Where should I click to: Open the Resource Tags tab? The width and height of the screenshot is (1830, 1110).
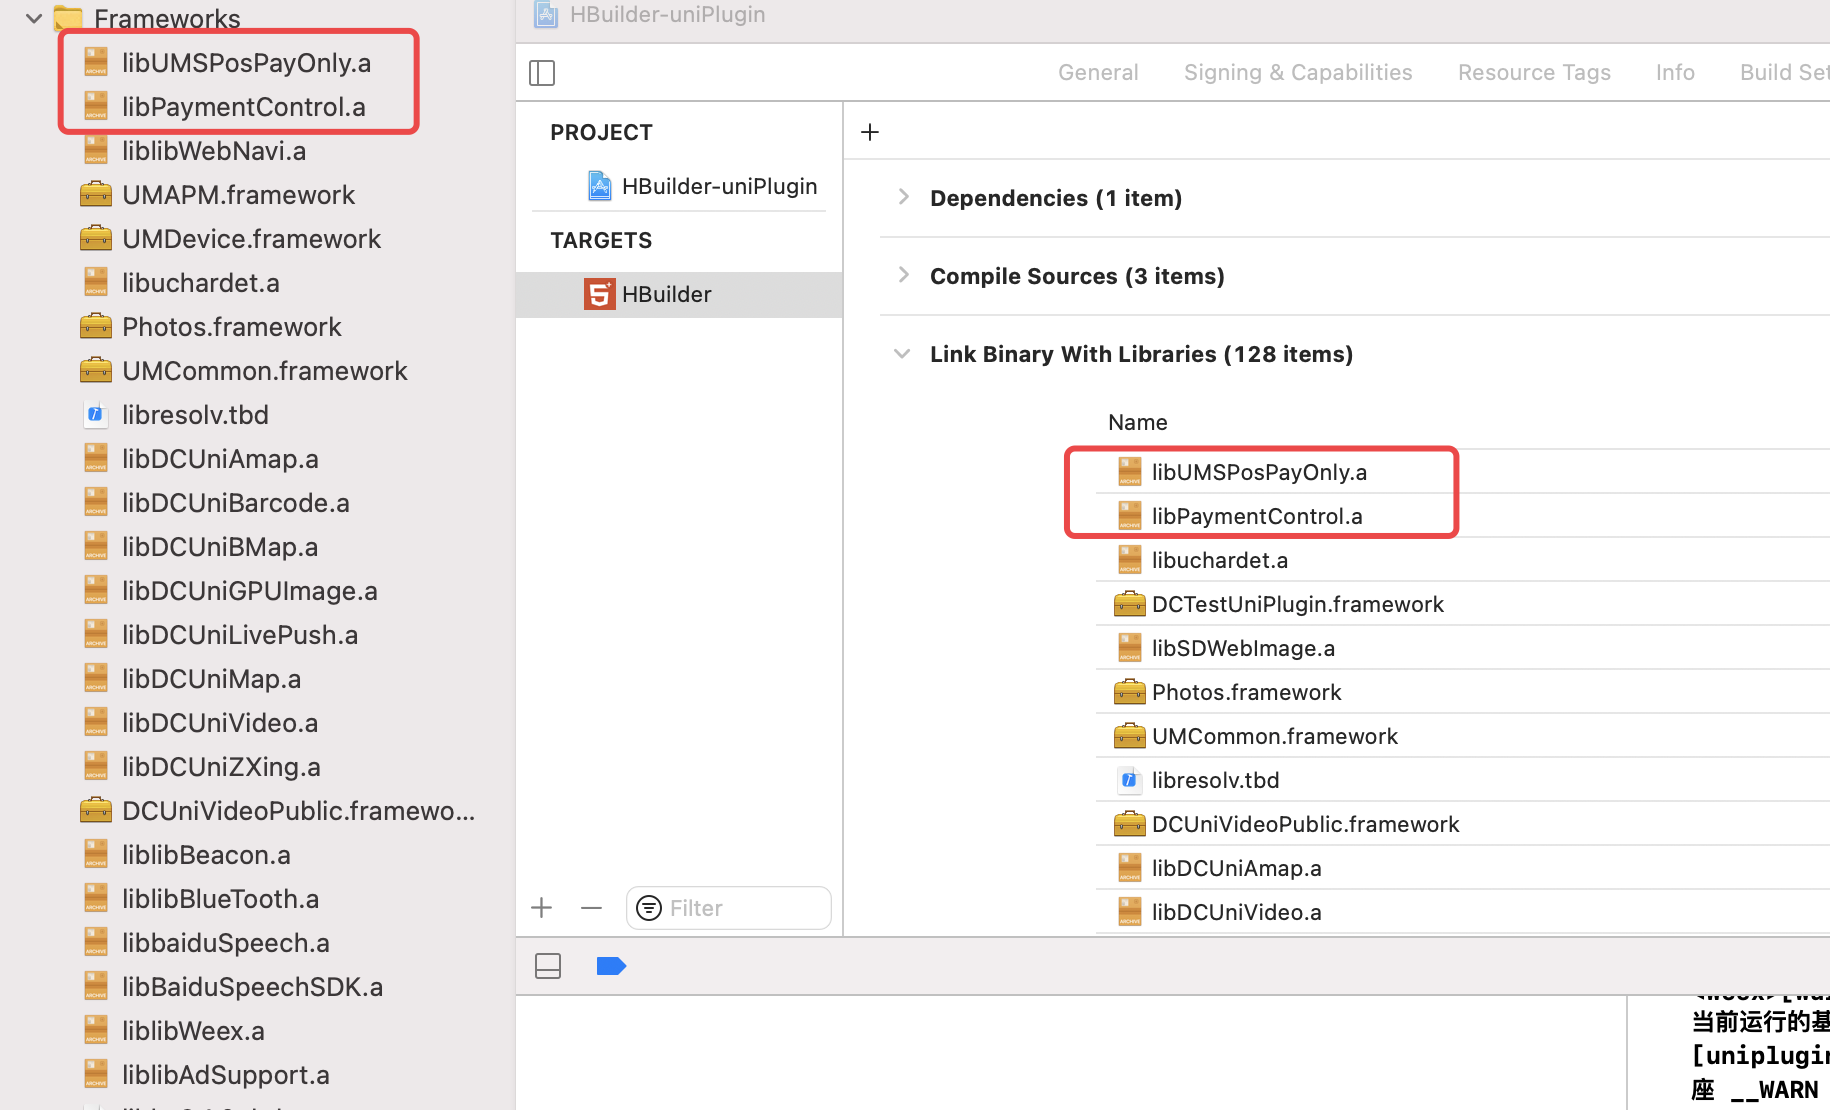[x=1534, y=72]
